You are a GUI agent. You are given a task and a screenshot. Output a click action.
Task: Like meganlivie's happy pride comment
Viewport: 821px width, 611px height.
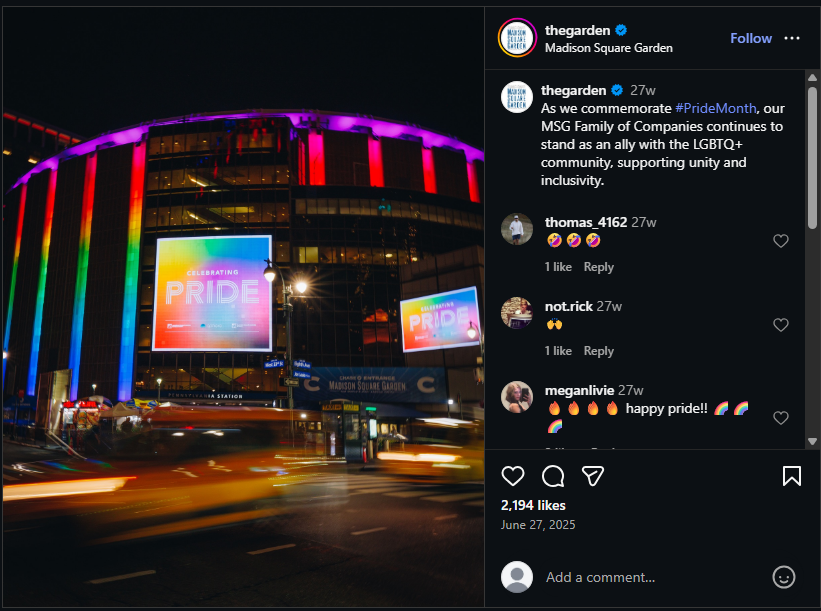point(781,418)
